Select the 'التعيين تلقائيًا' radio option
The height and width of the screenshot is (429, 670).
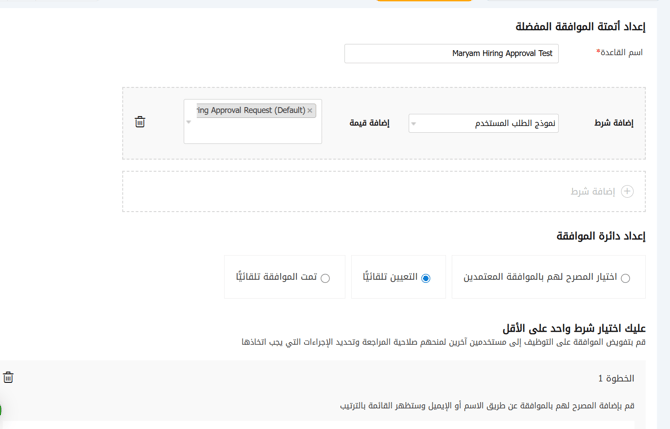426,278
